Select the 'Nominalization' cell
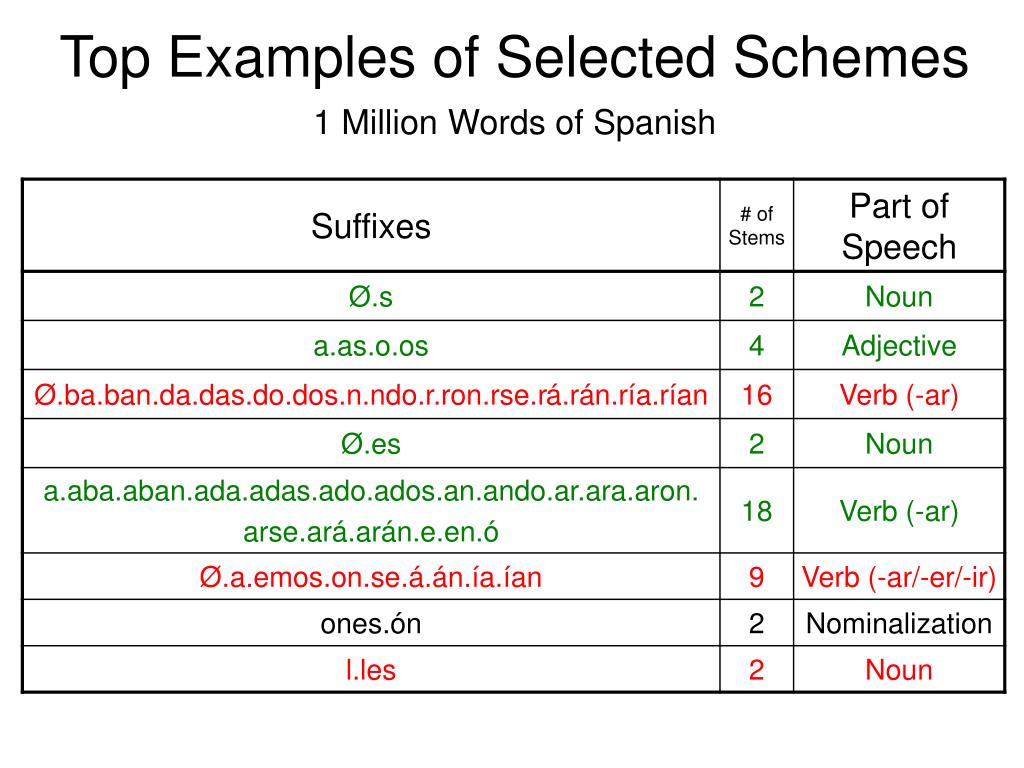Image resolution: width=1024 pixels, height=768 pixels. pos(899,623)
